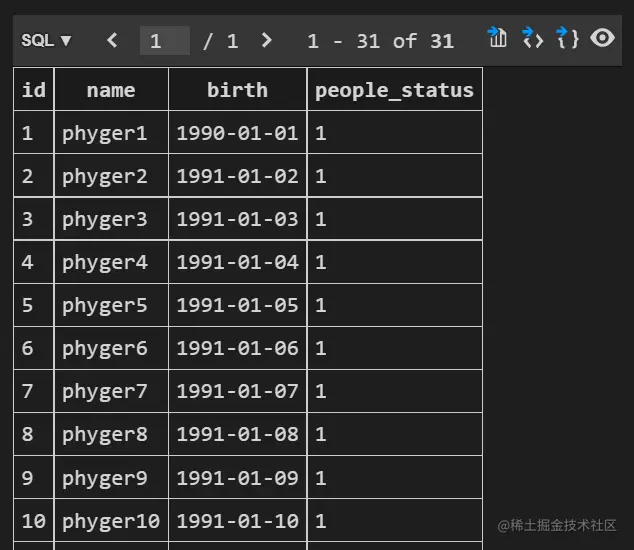Click the people_status column header

point(395,89)
